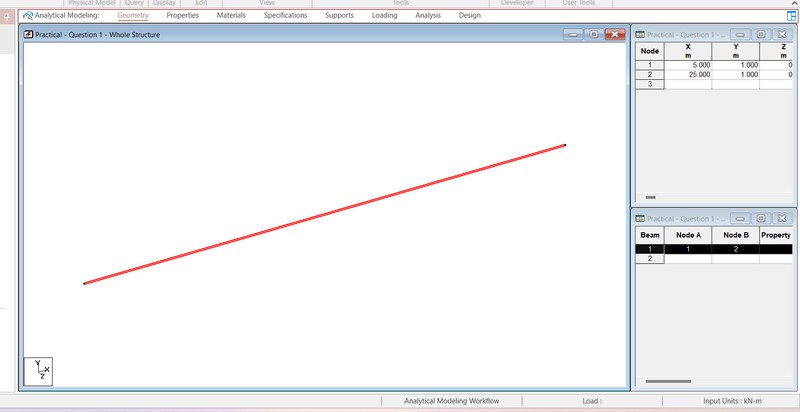Click Input Units kN-m in status bar
This screenshot has height=412, width=800.
[732, 401]
